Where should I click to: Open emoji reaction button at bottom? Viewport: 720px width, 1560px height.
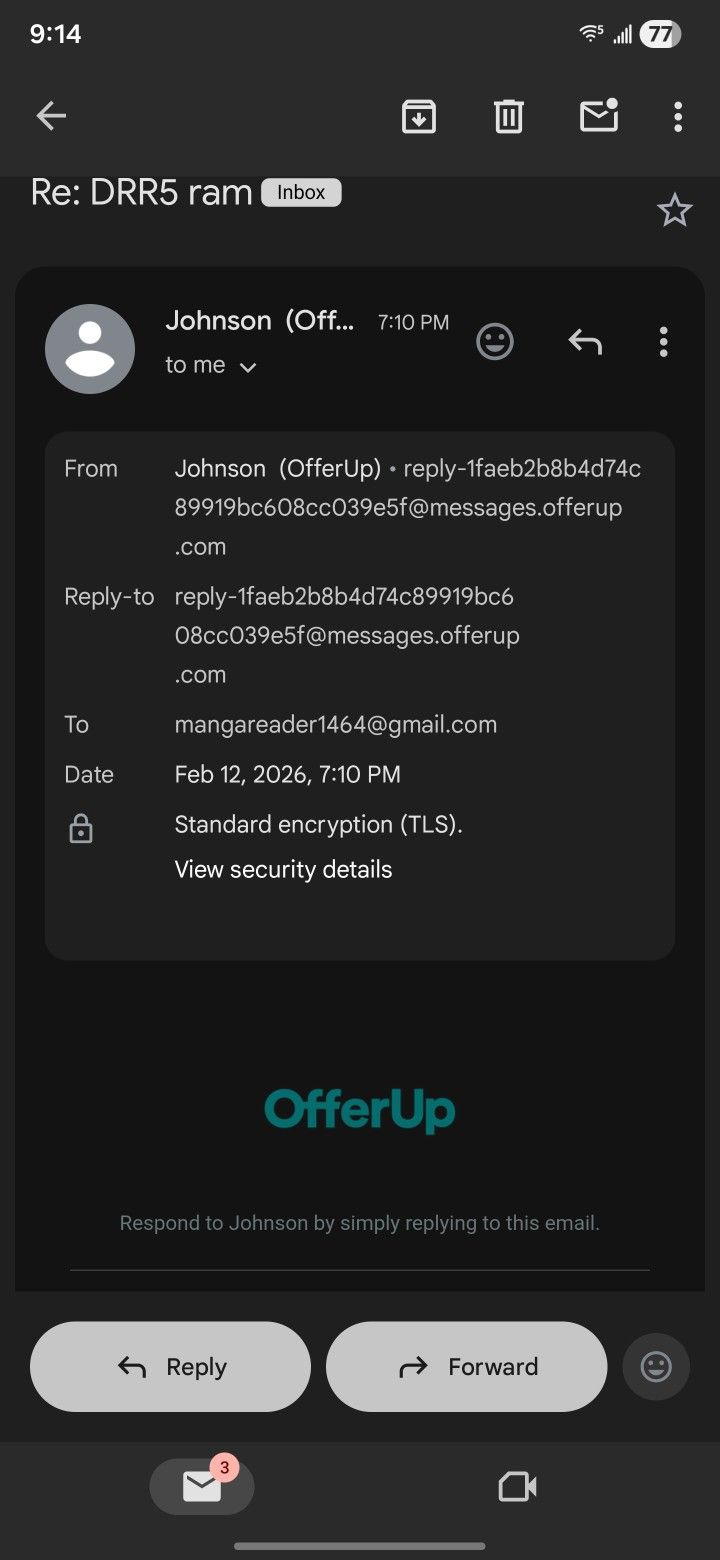pos(656,1367)
